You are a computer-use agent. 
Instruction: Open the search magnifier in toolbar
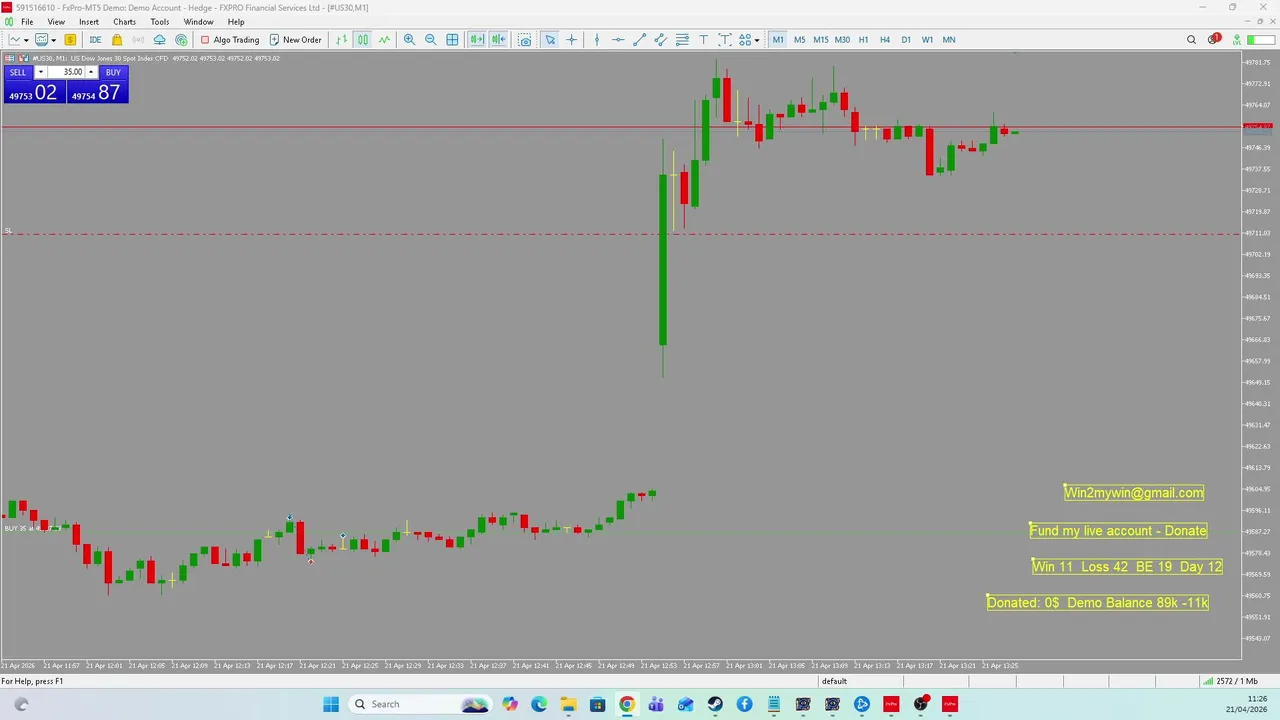point(1191,40)
